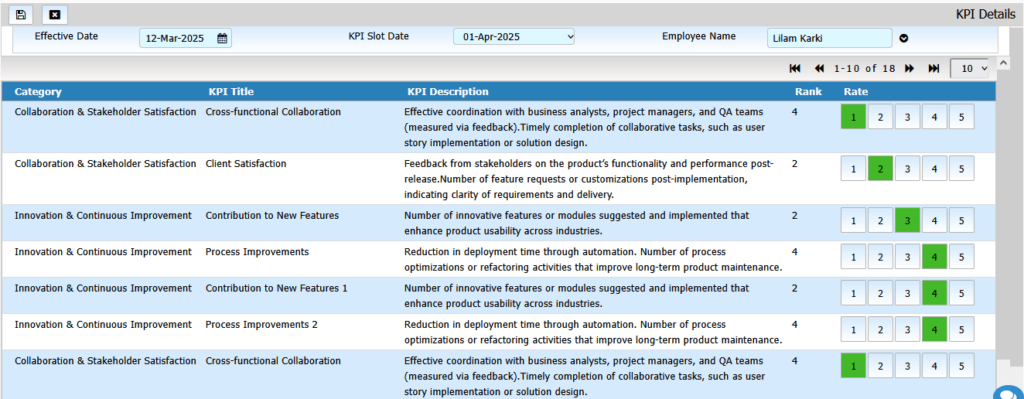This screenshot has width=1024, height=399.
Task: Go to the previous page of results
Action: [819, 69]
